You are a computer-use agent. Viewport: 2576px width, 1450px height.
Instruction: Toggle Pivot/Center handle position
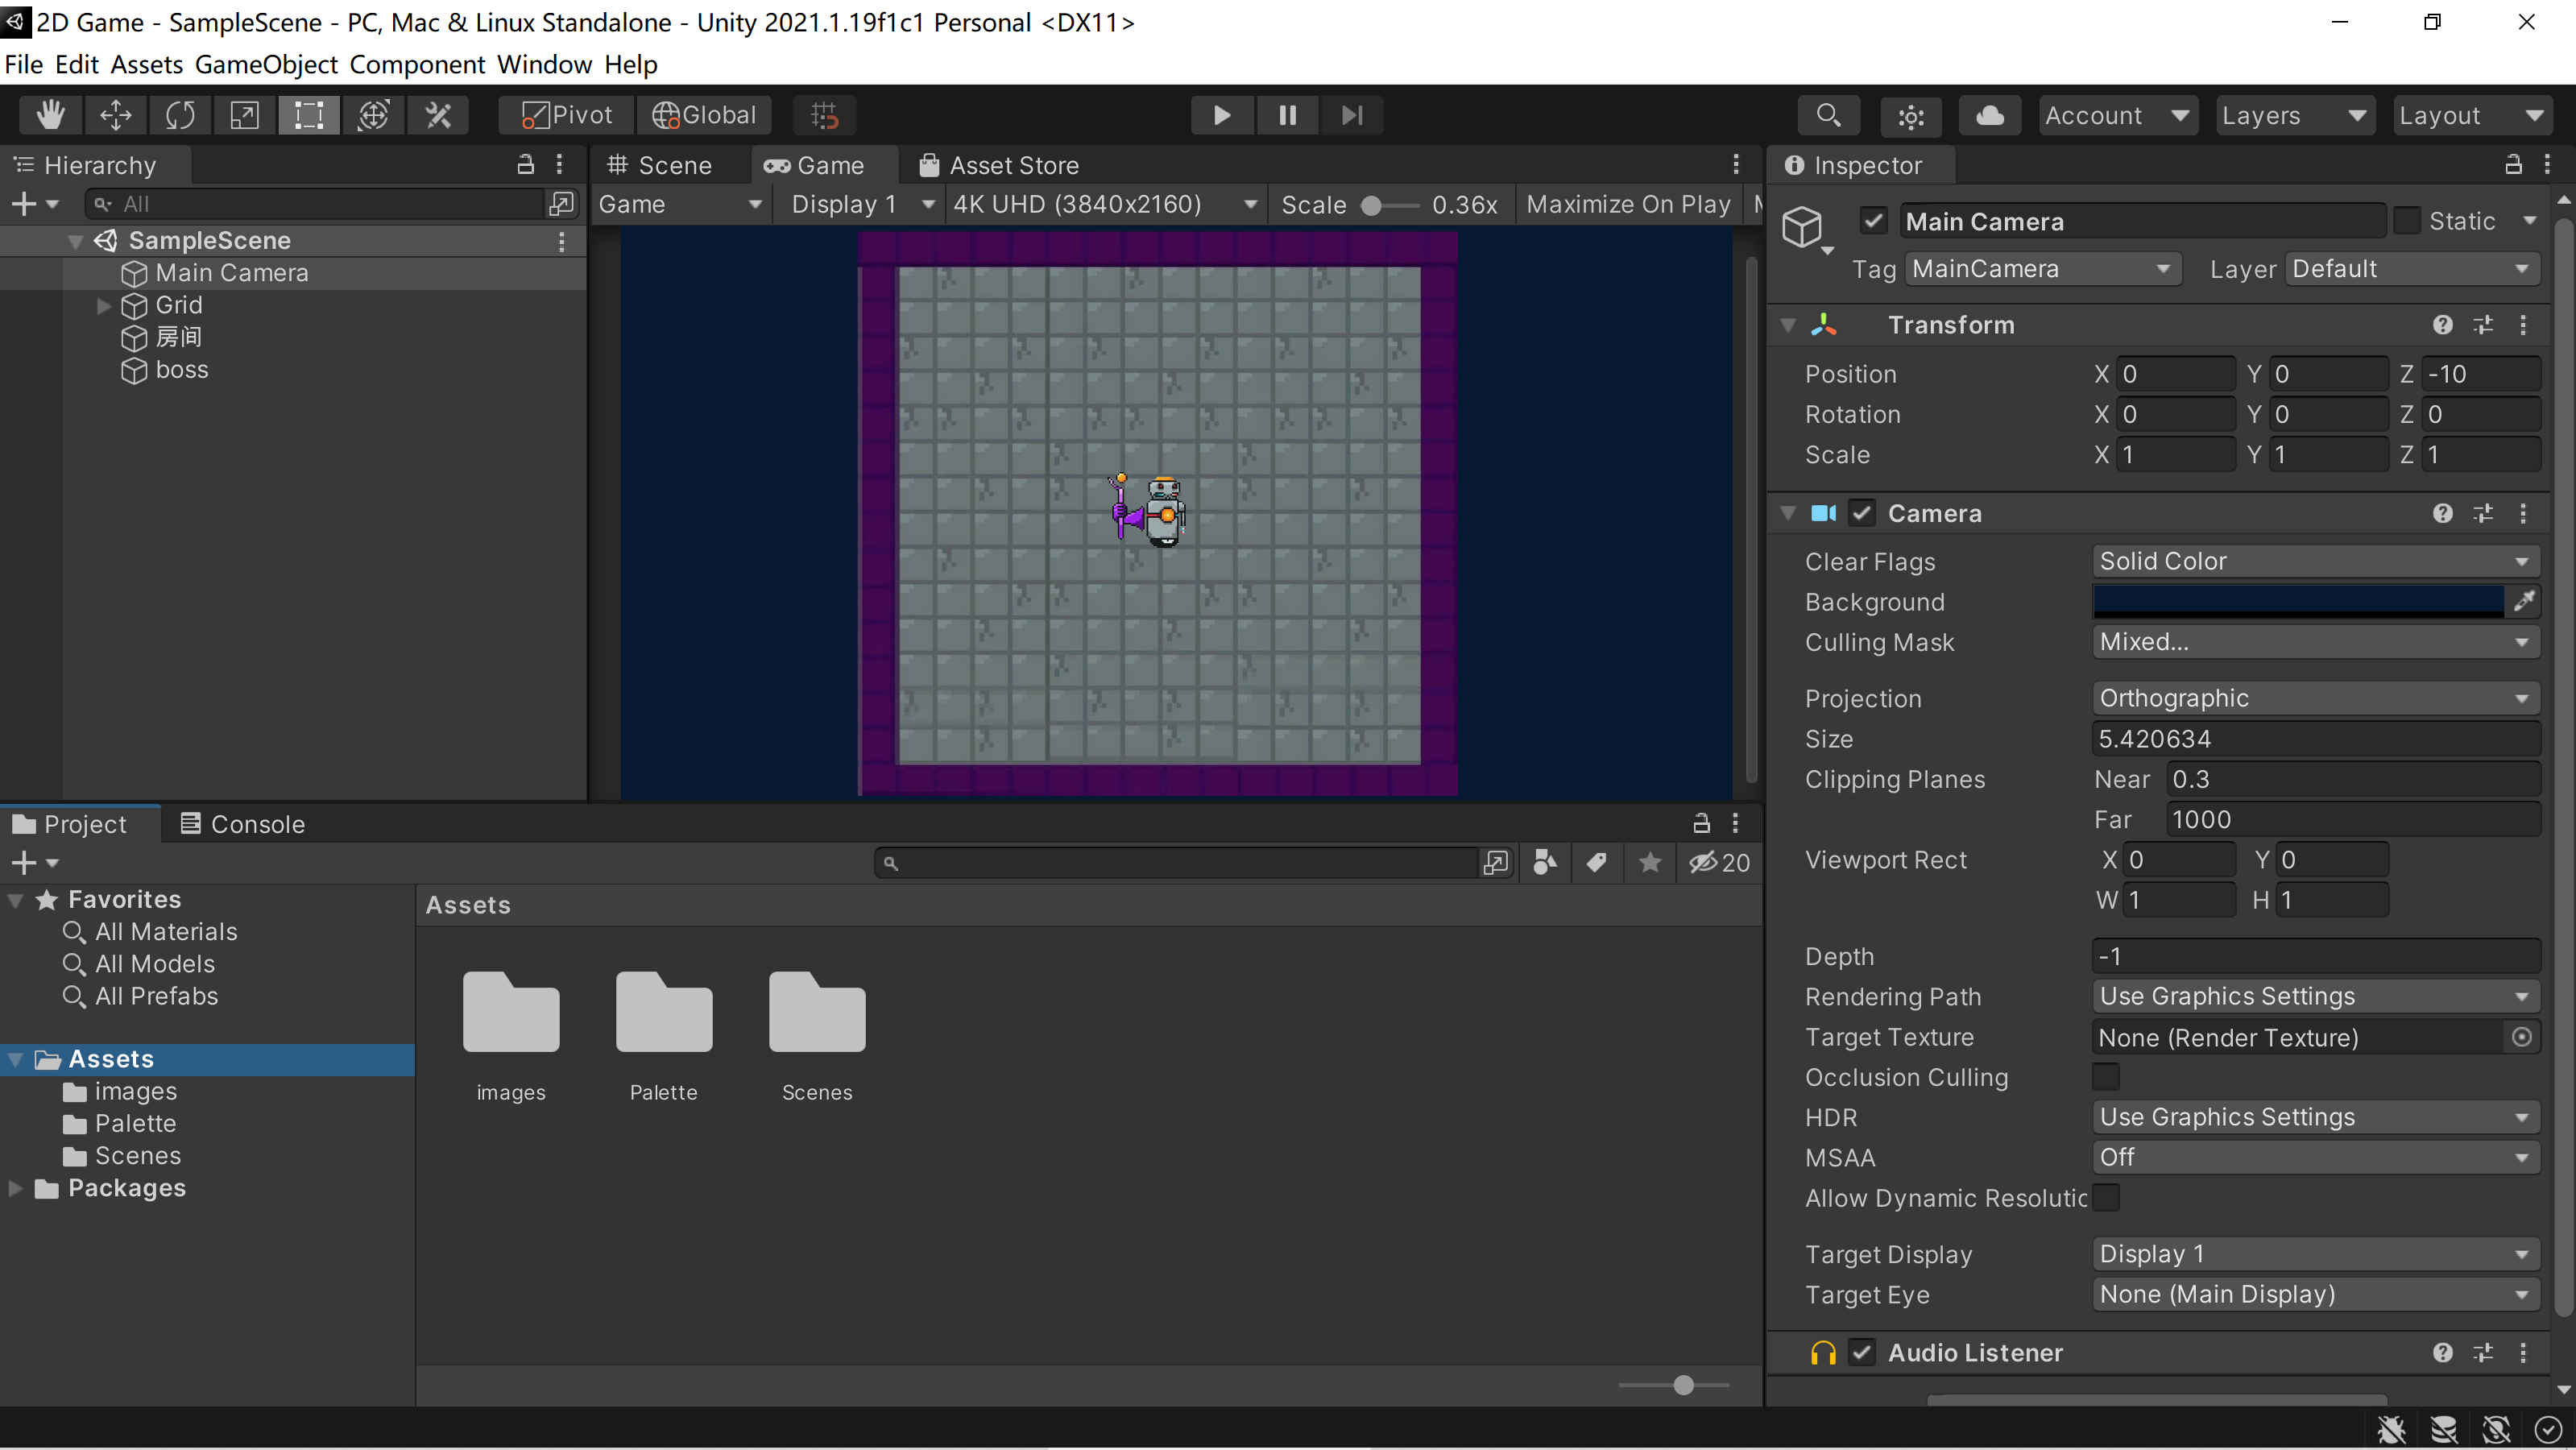[x=566, y=115]
